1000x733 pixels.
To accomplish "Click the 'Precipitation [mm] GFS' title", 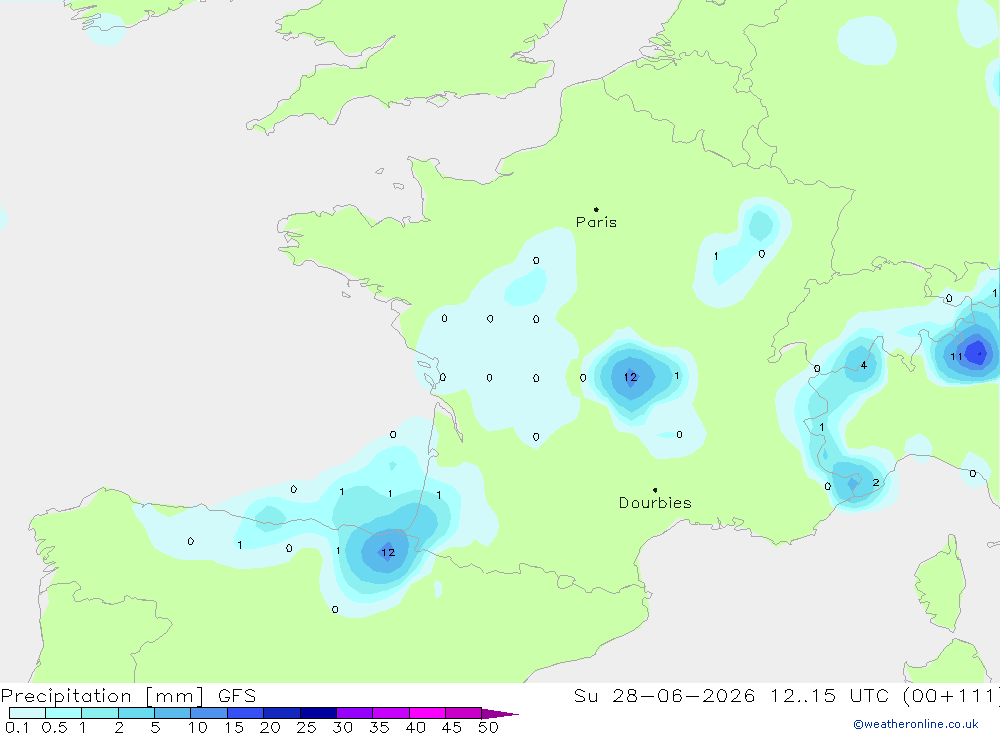I will (x=128, y=696).
